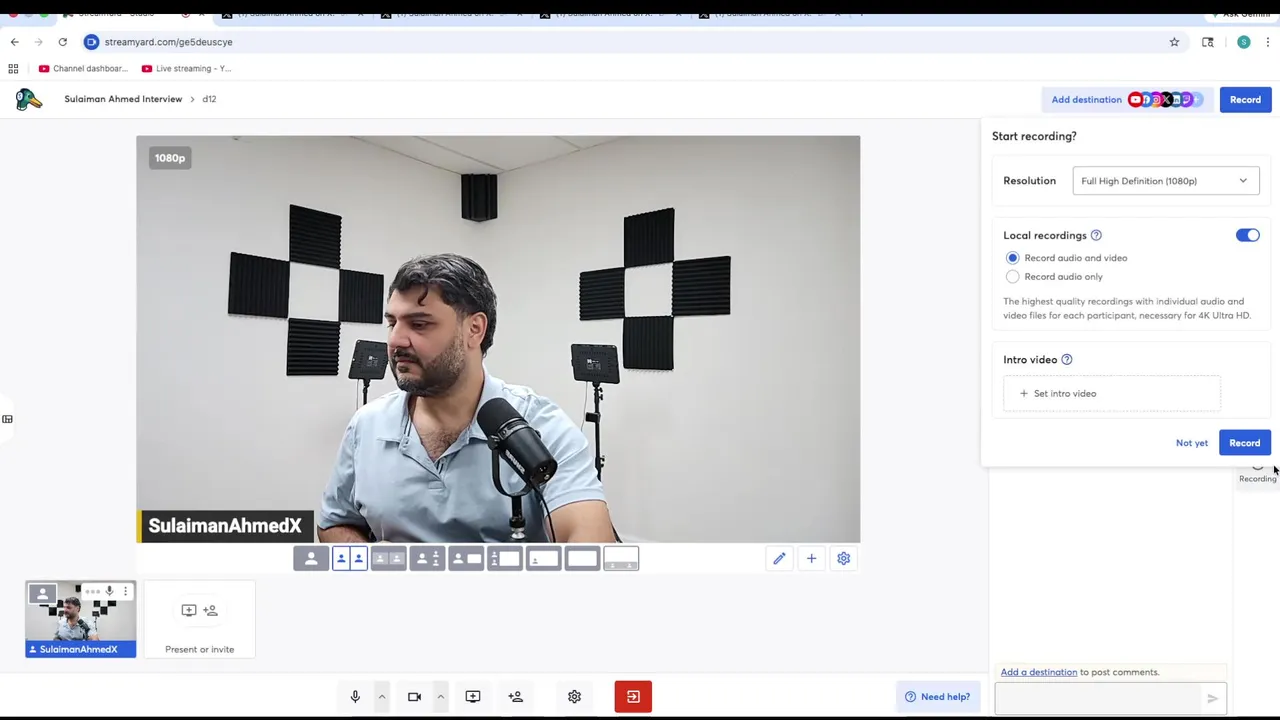
Task: Expand microphone options caret
Action: click(x=381, y=697)
